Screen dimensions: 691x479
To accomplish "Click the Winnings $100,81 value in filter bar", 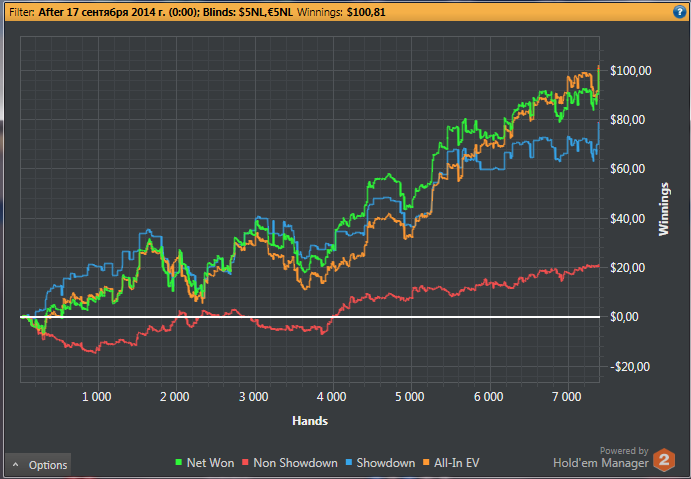I will (366, 12).
